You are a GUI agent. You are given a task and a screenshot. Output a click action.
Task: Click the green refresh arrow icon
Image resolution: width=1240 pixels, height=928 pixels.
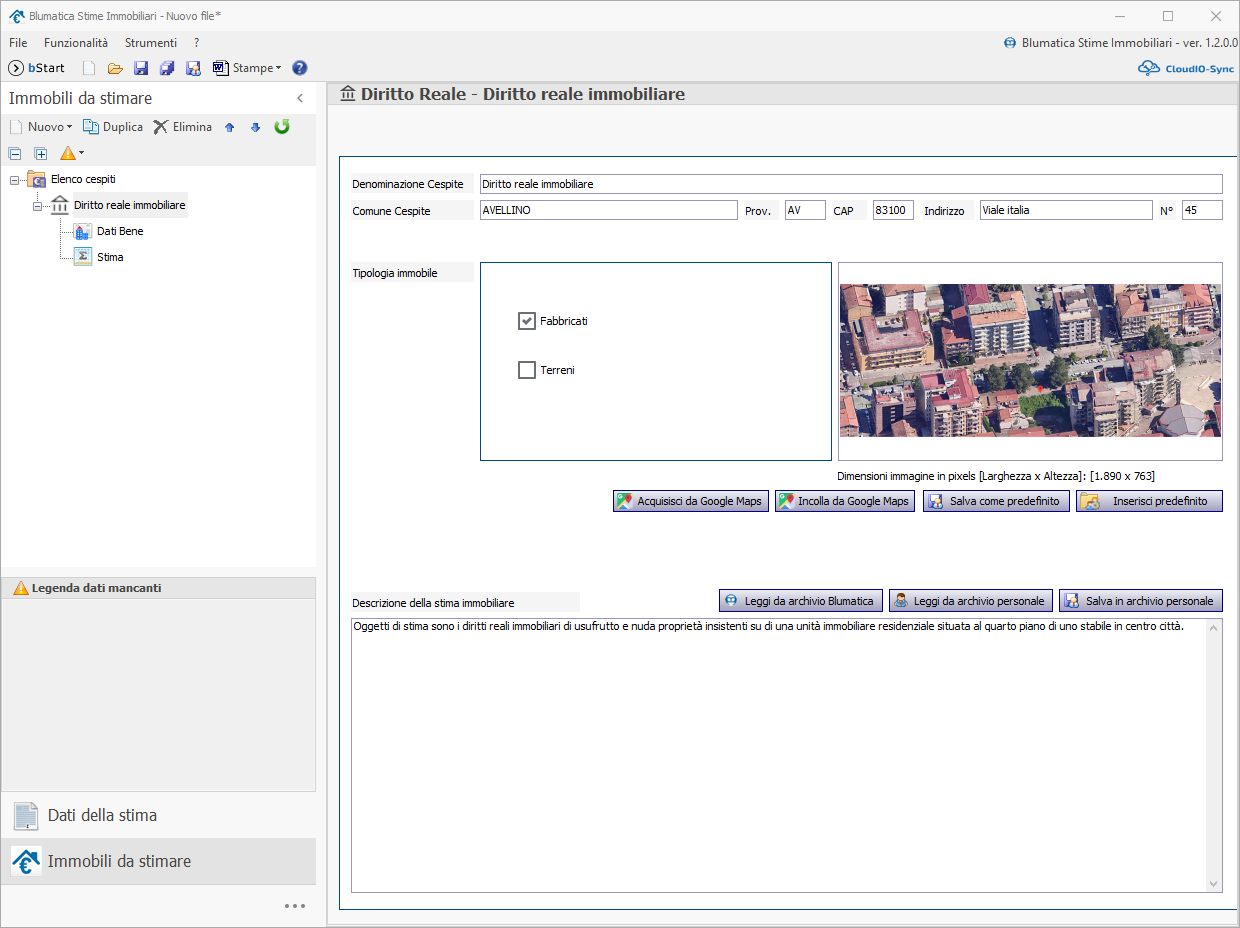pyautogui.click(x=282, y=127)
